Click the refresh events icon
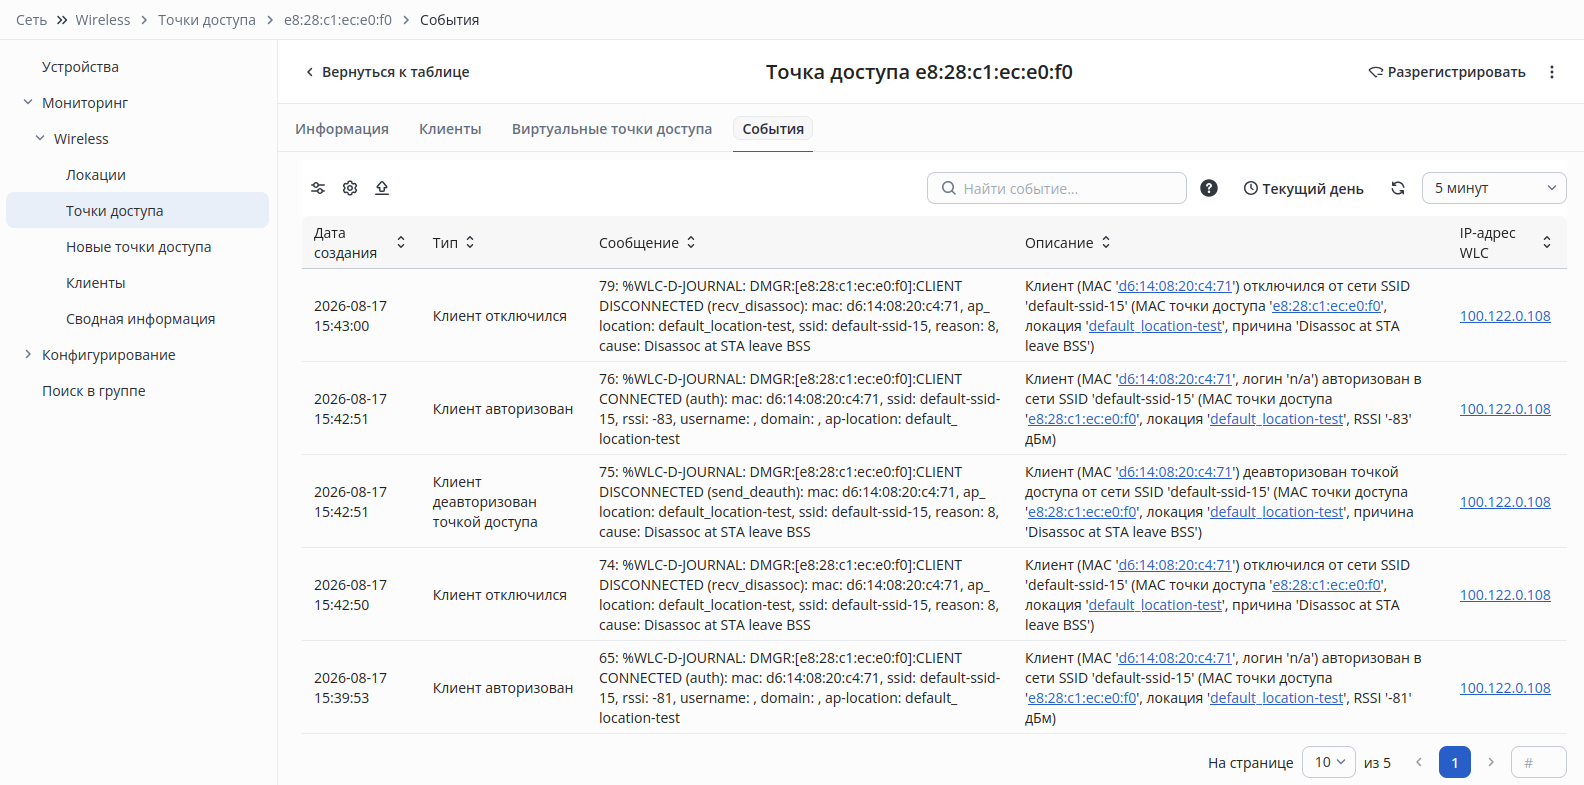 click(1398, 188)
